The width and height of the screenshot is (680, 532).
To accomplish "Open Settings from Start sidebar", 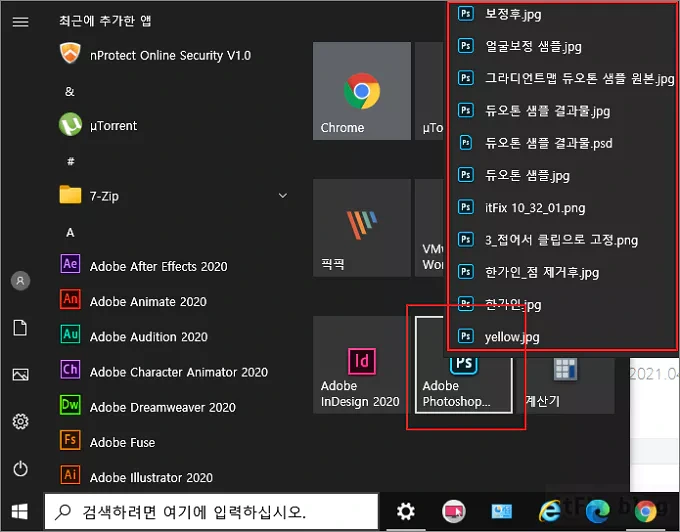I will pyautogui.click(x=20, y=421).
